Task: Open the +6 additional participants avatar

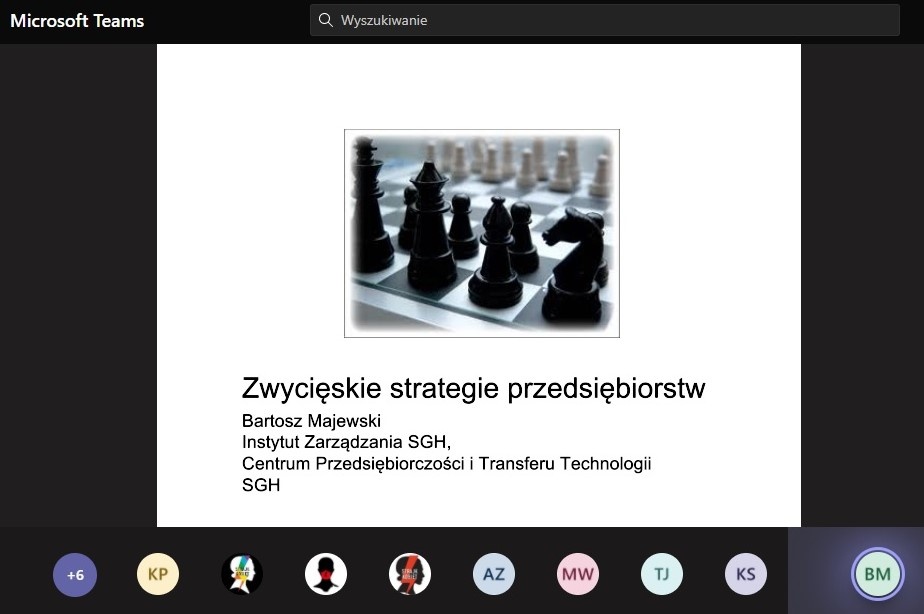Action: coord(75,575)
